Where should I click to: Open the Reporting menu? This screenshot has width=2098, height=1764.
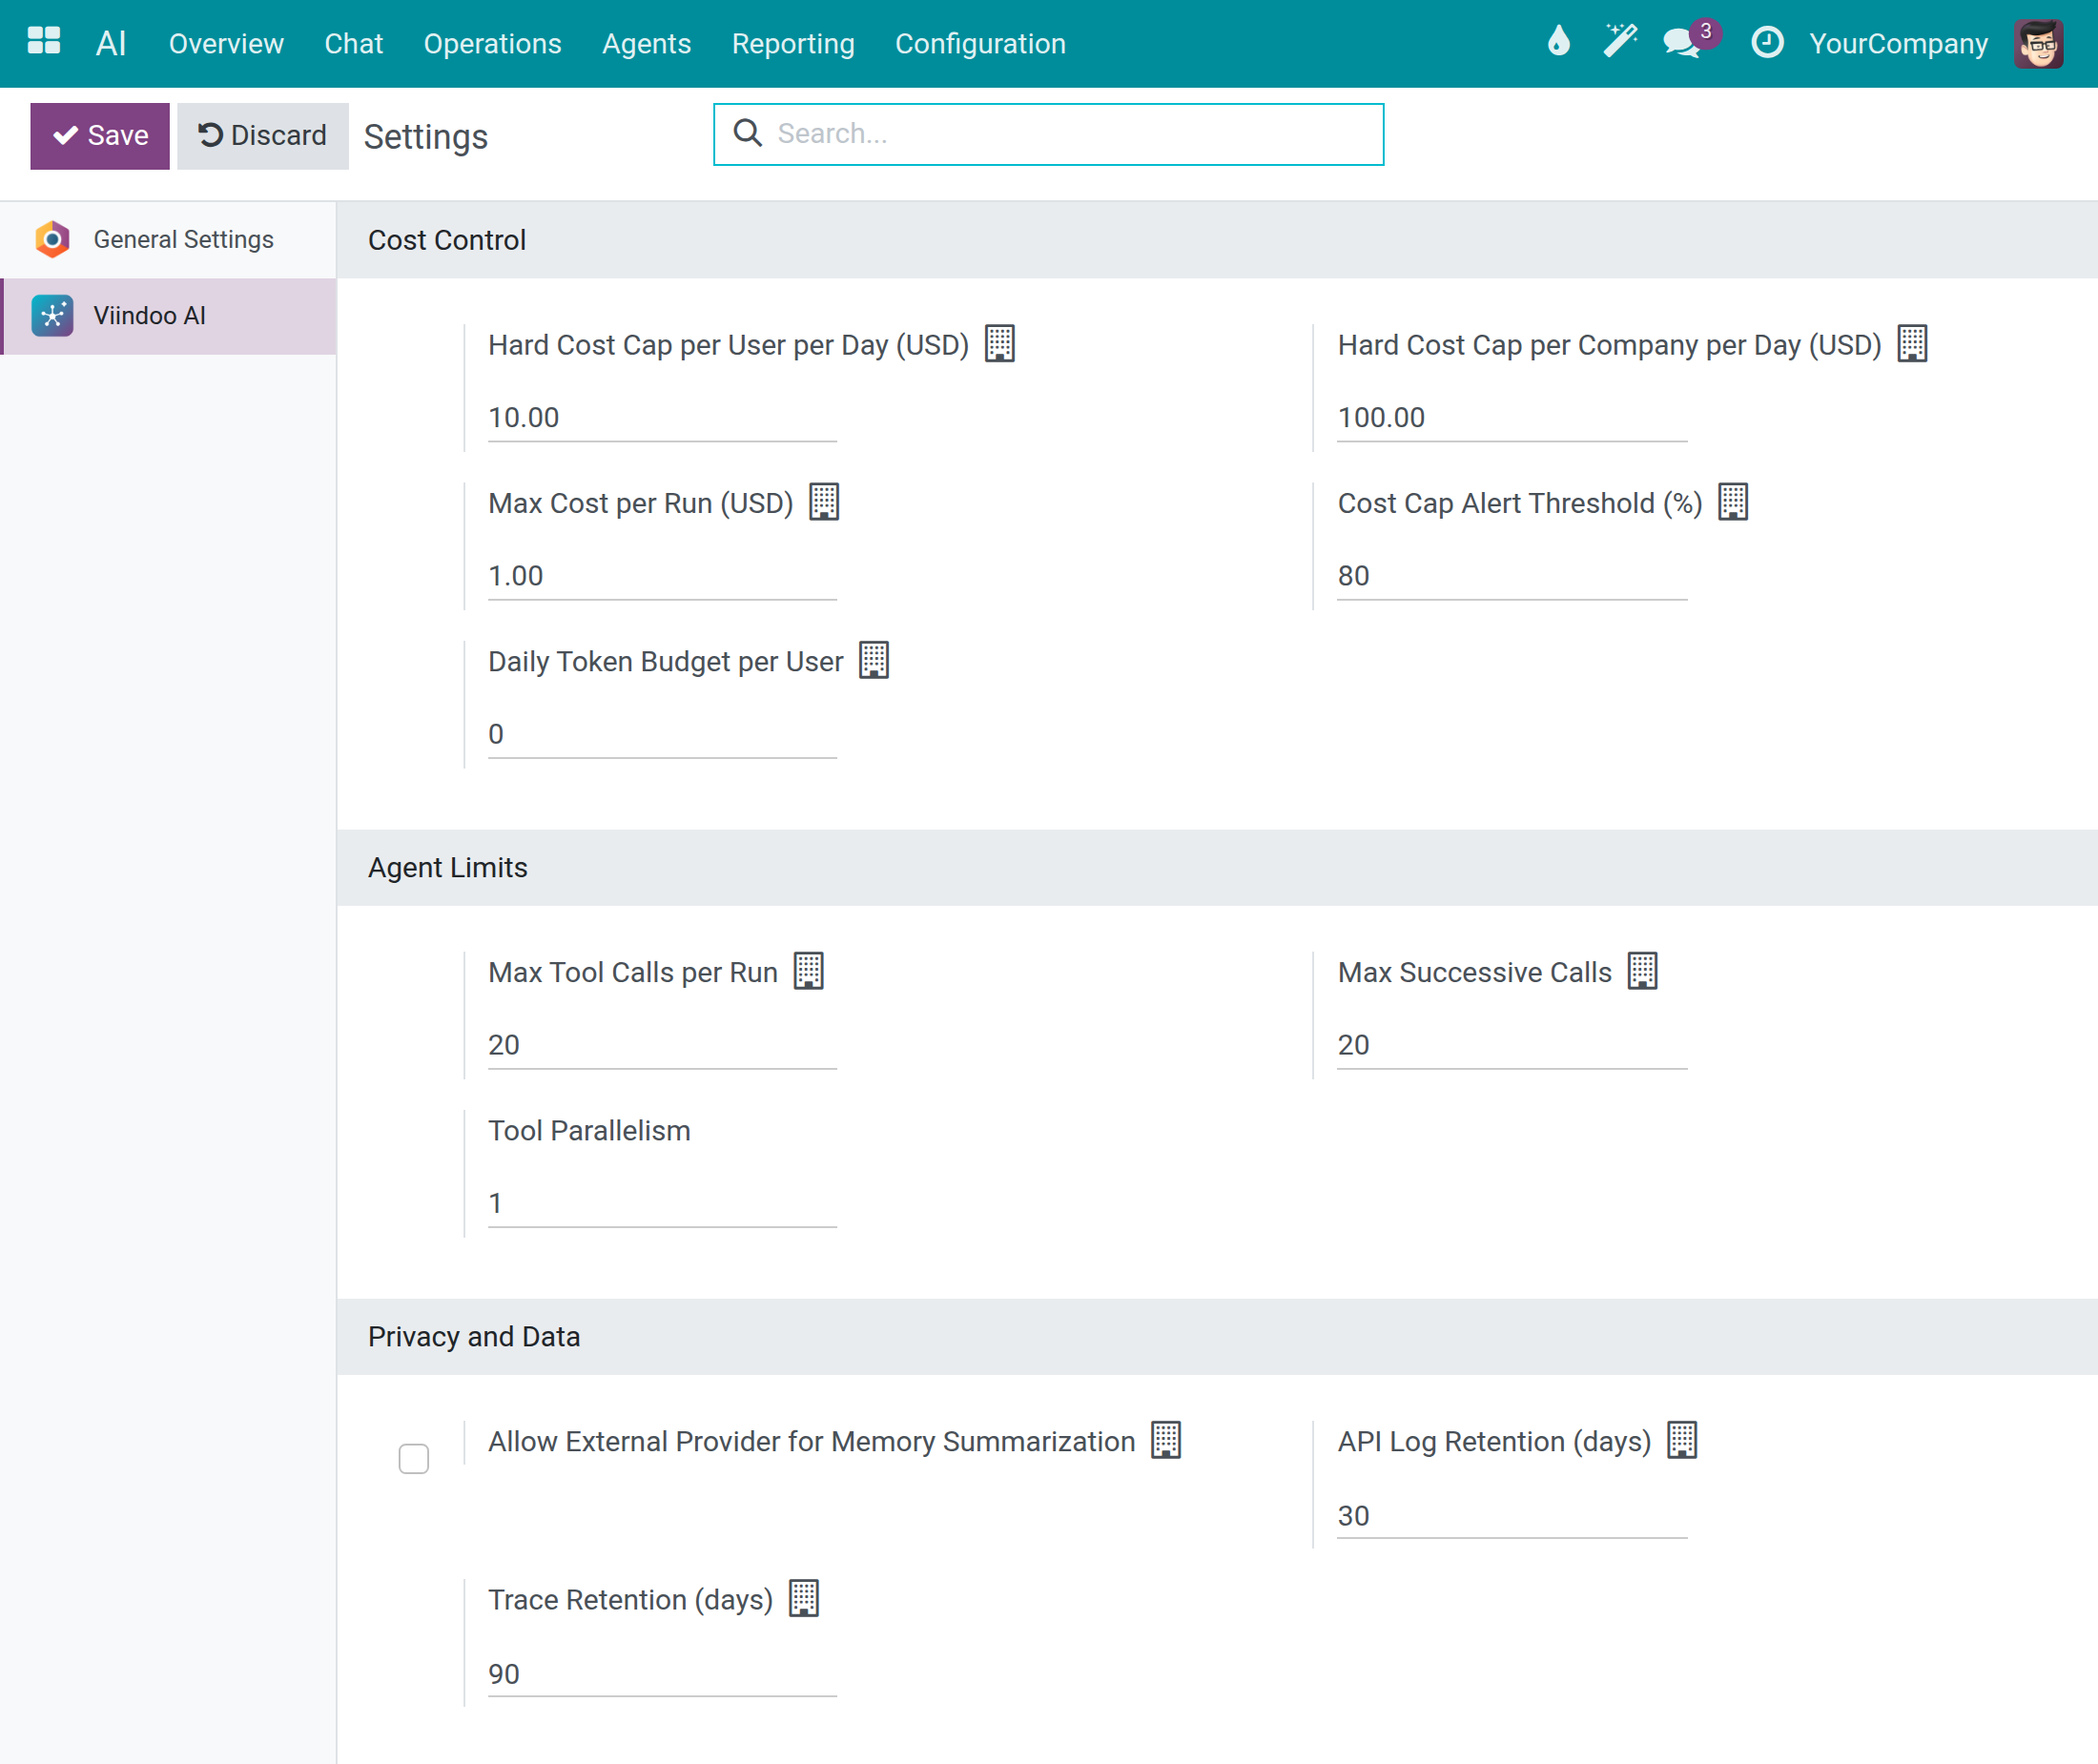click(x=793, y=43)
